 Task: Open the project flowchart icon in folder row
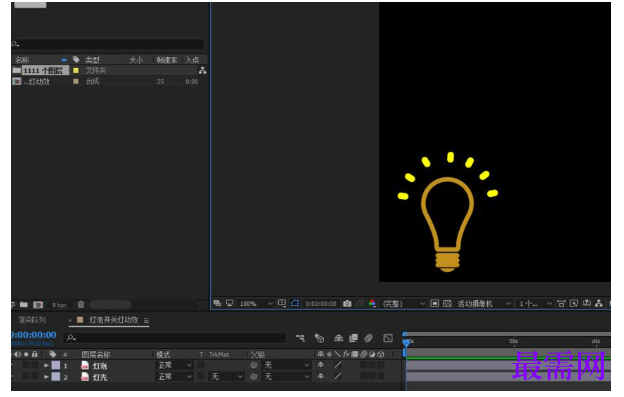click(203, 70)
